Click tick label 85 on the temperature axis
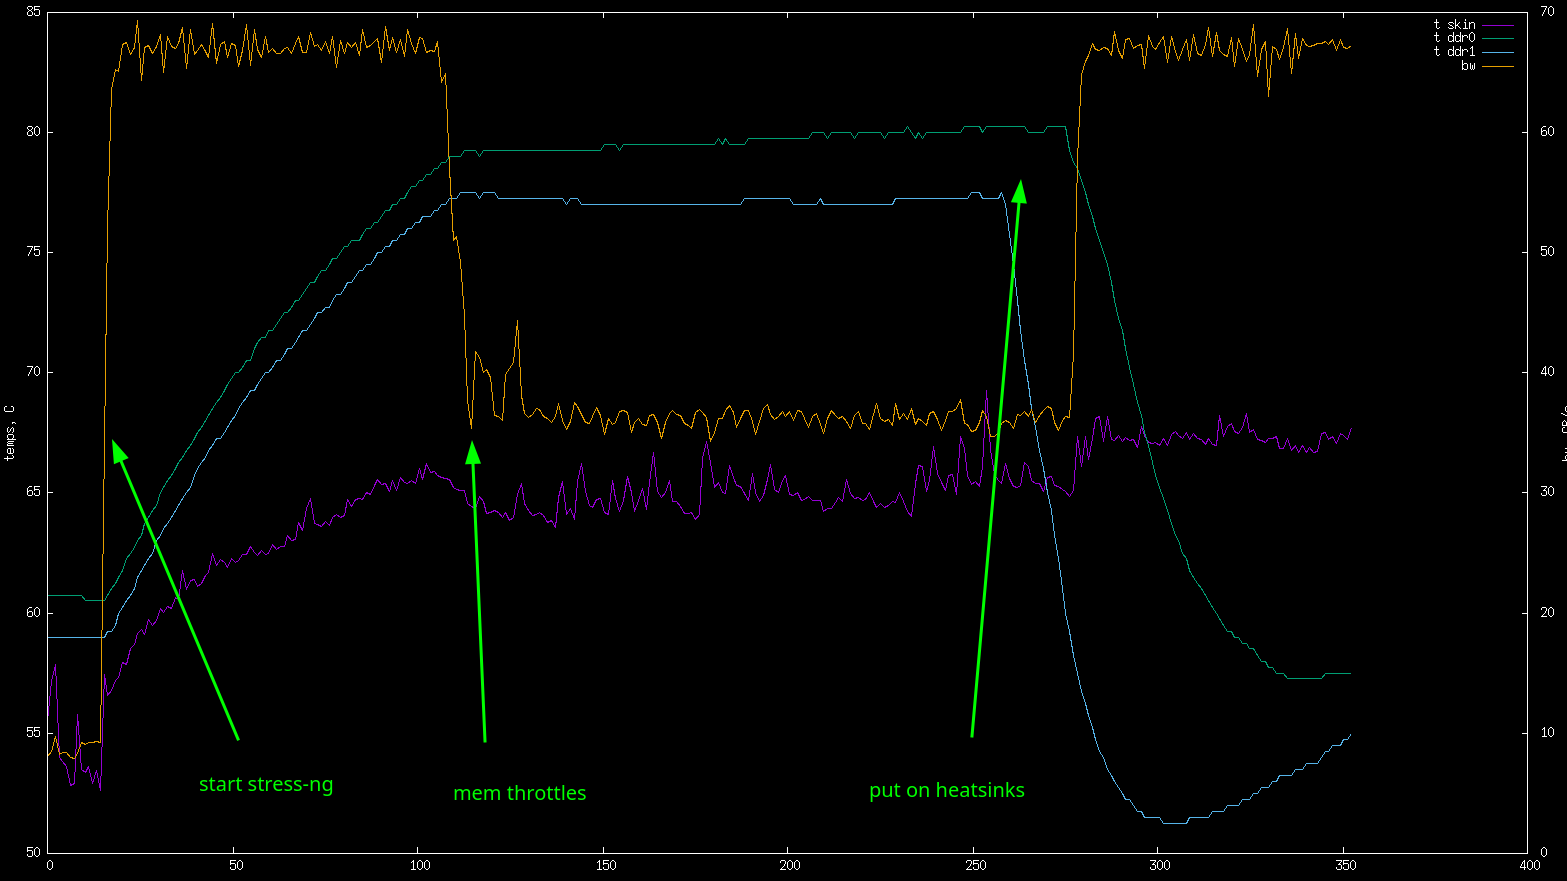Screen dimensions: 1567x881 34,12
